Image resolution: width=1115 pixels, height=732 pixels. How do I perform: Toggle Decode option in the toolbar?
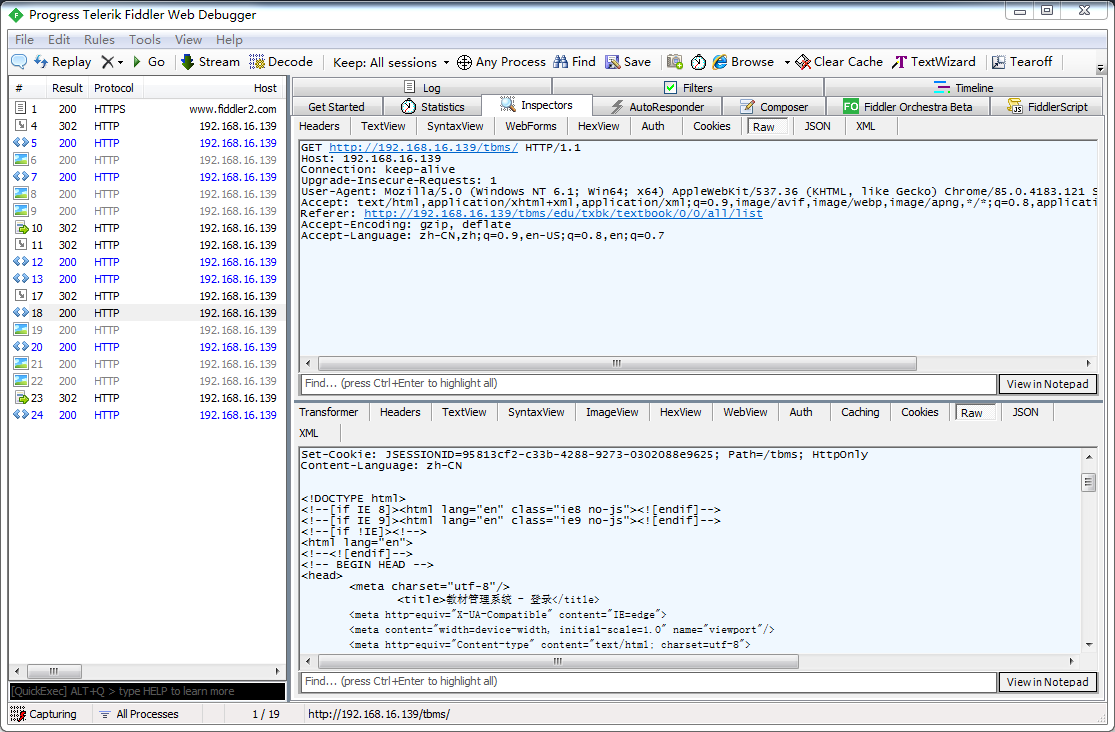pos(281,62)
